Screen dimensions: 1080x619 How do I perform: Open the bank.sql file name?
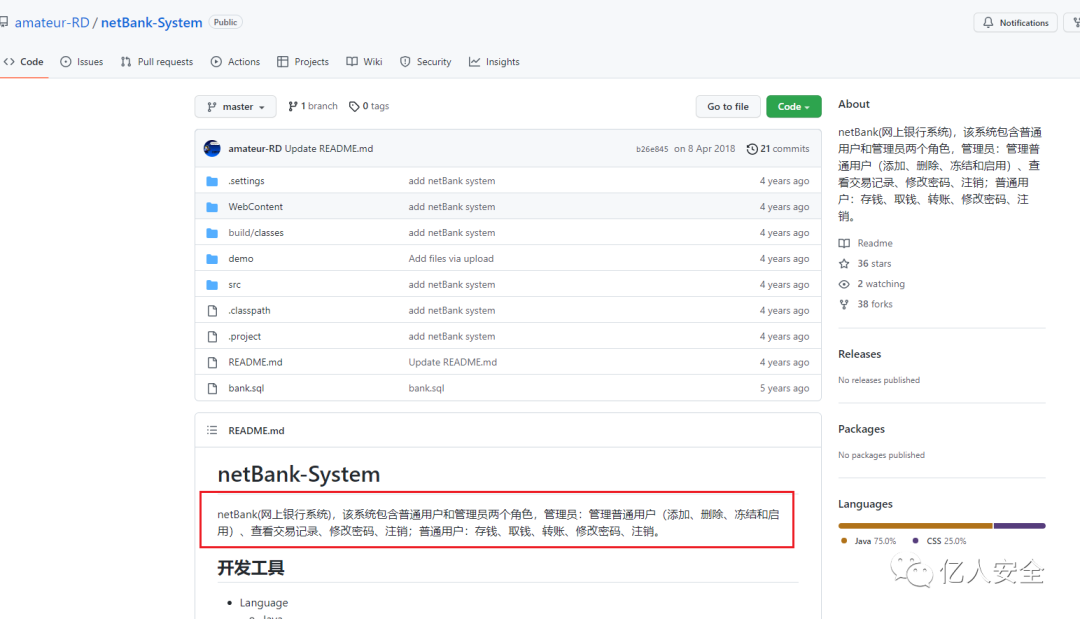[247, 388]
